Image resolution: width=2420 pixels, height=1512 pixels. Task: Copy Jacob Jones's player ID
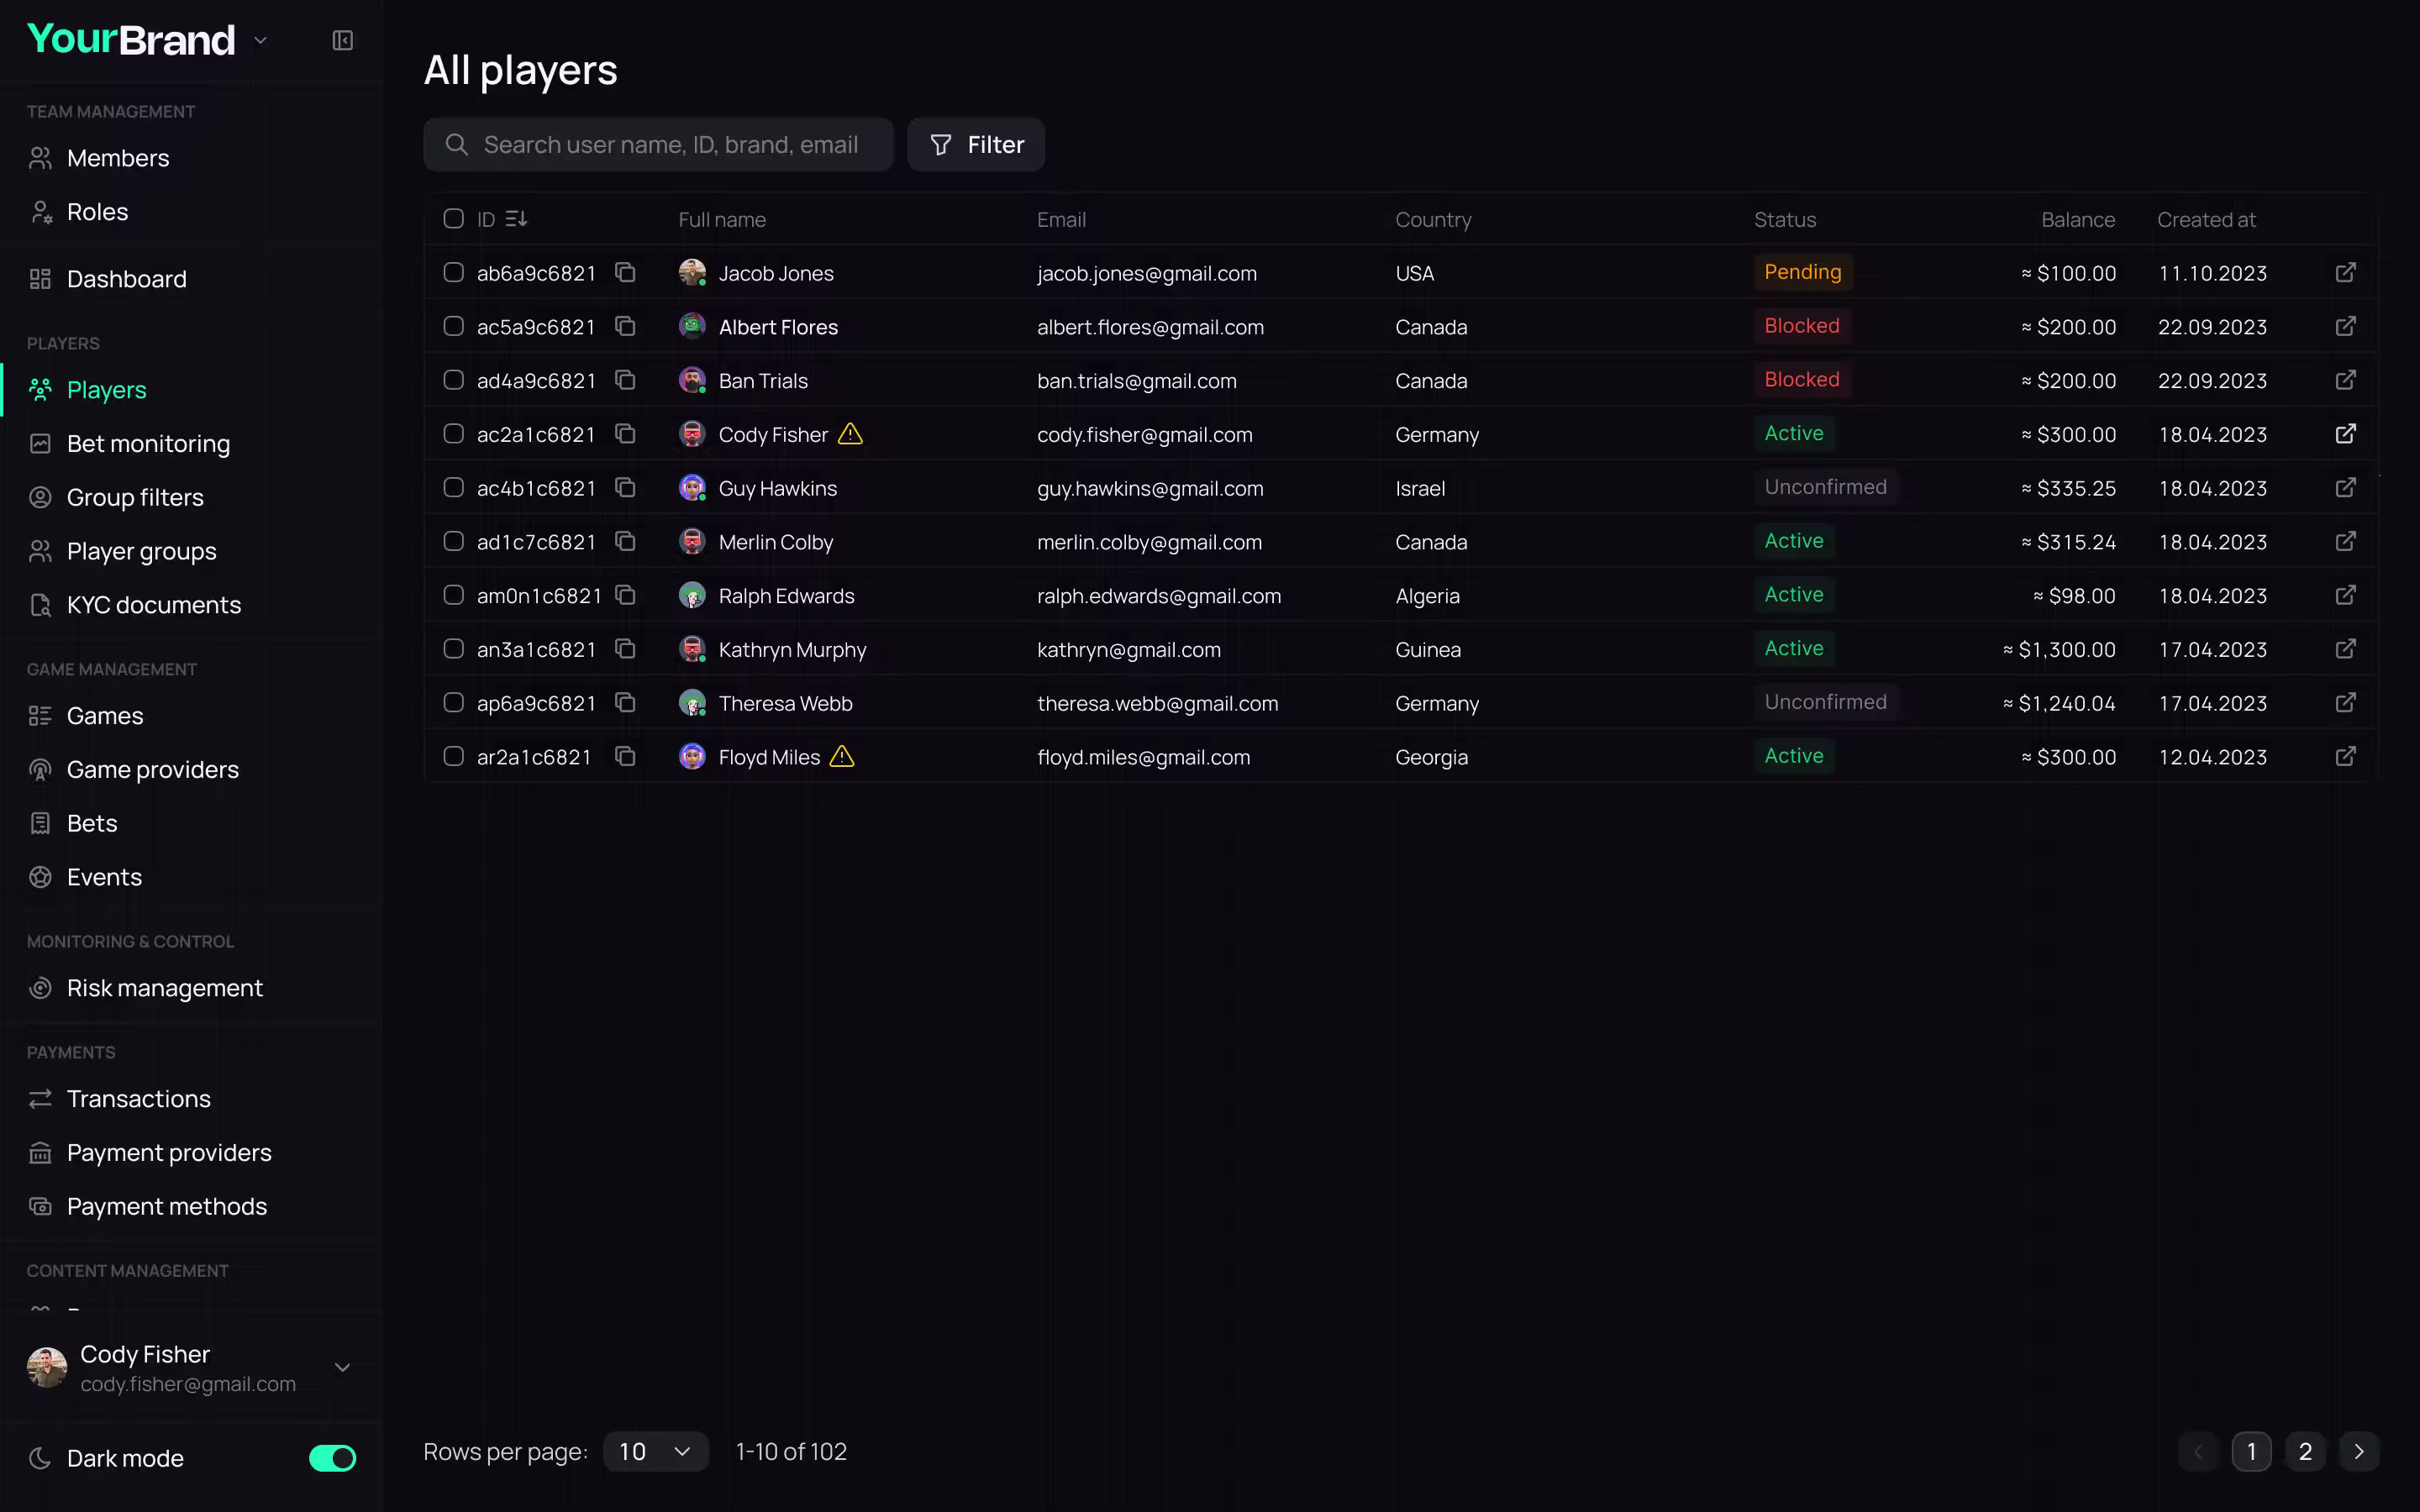625,272
